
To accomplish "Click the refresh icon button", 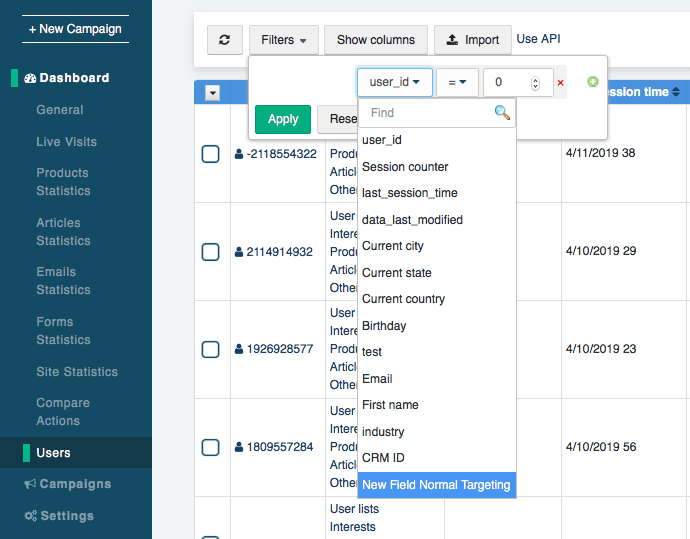I will point(224,40).
